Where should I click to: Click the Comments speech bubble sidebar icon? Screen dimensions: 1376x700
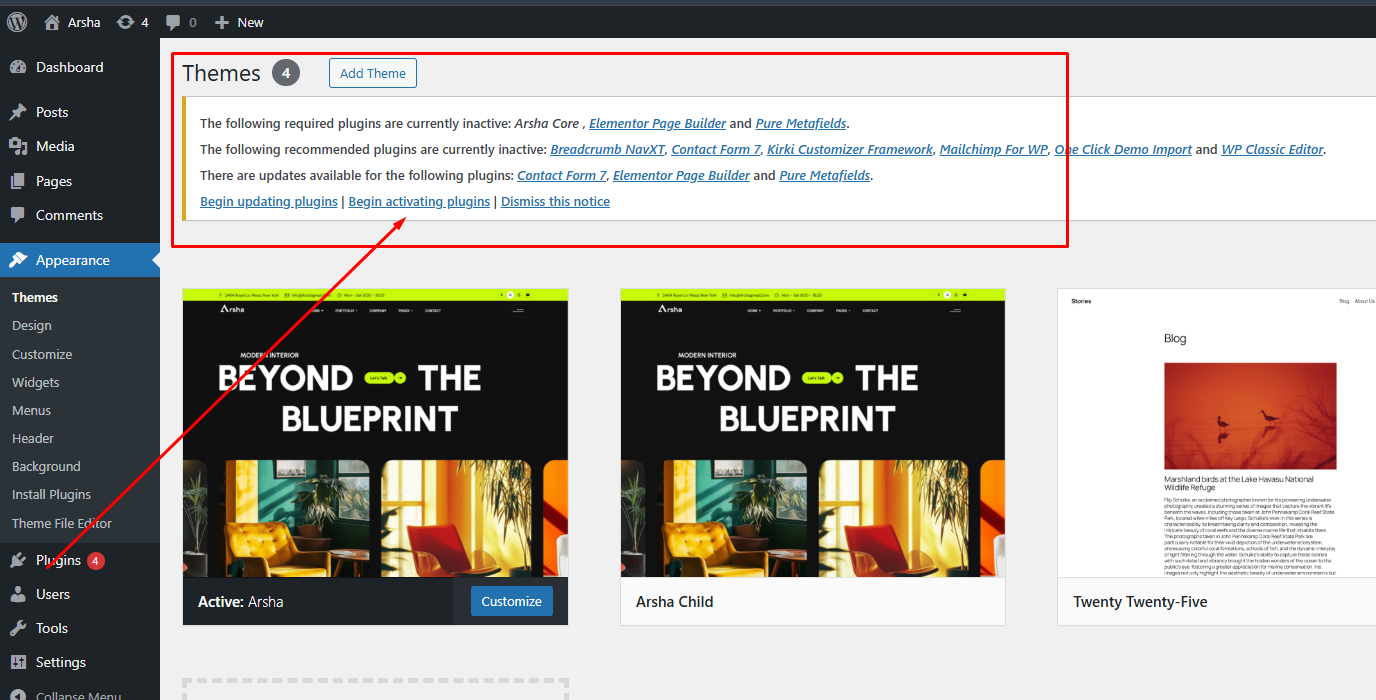pos(18,215)
